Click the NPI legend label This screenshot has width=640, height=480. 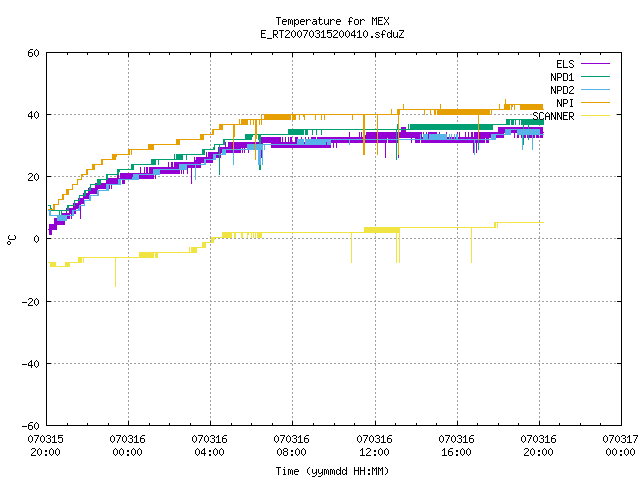tap(565, 103)
